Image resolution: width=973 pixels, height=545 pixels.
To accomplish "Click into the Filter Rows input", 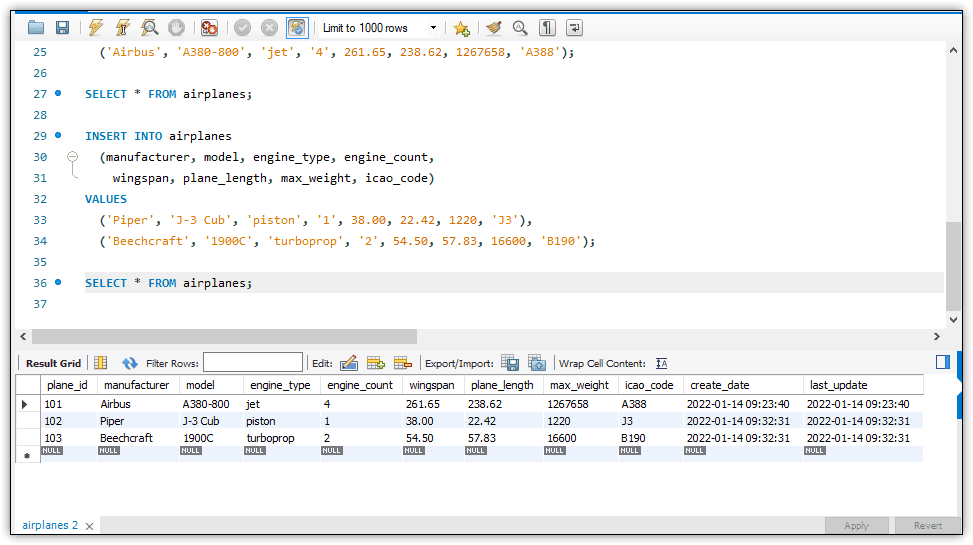I will tap(252, 363).
